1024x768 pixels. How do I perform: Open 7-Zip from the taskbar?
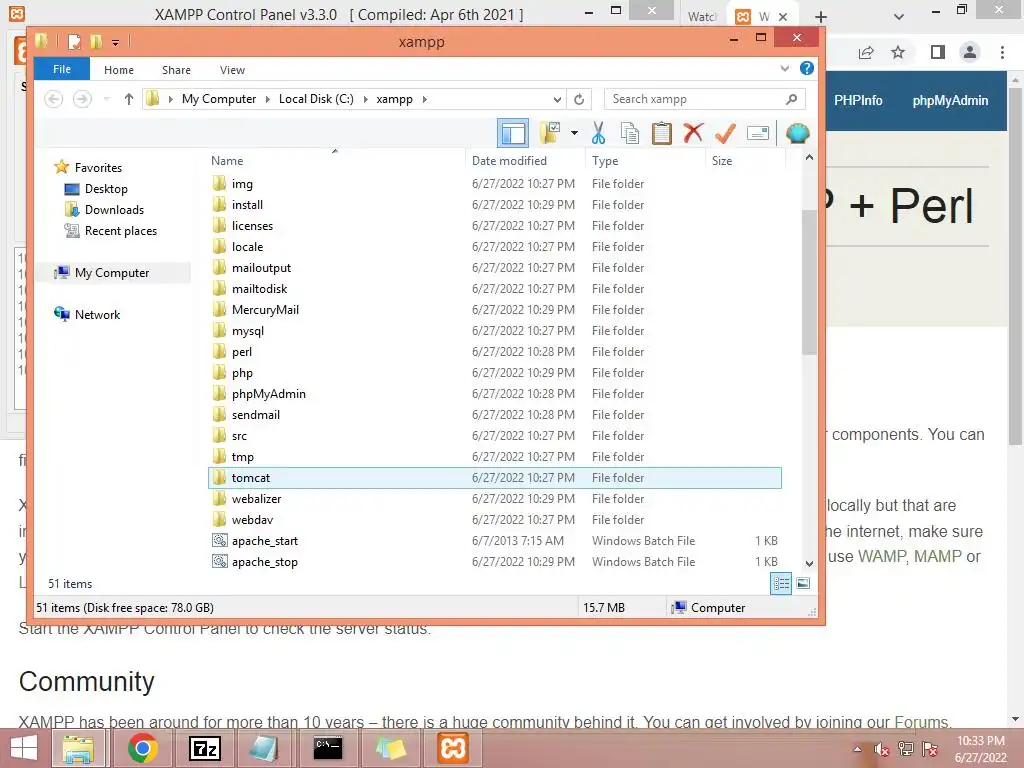pos(204,748)
